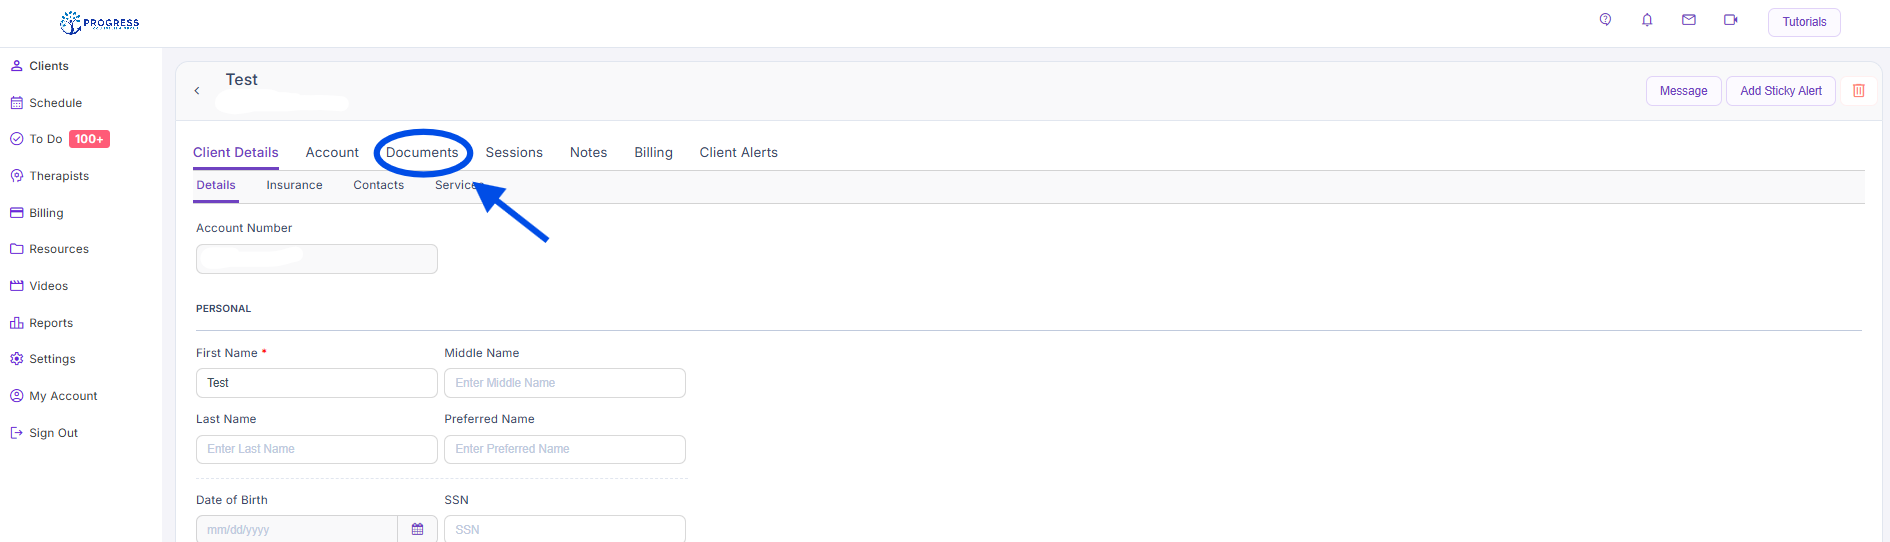Image resolution: width=1890 pixels, height=542 pixels.
Task: Select the Insurance sub-tab
Action: (294, 185)
